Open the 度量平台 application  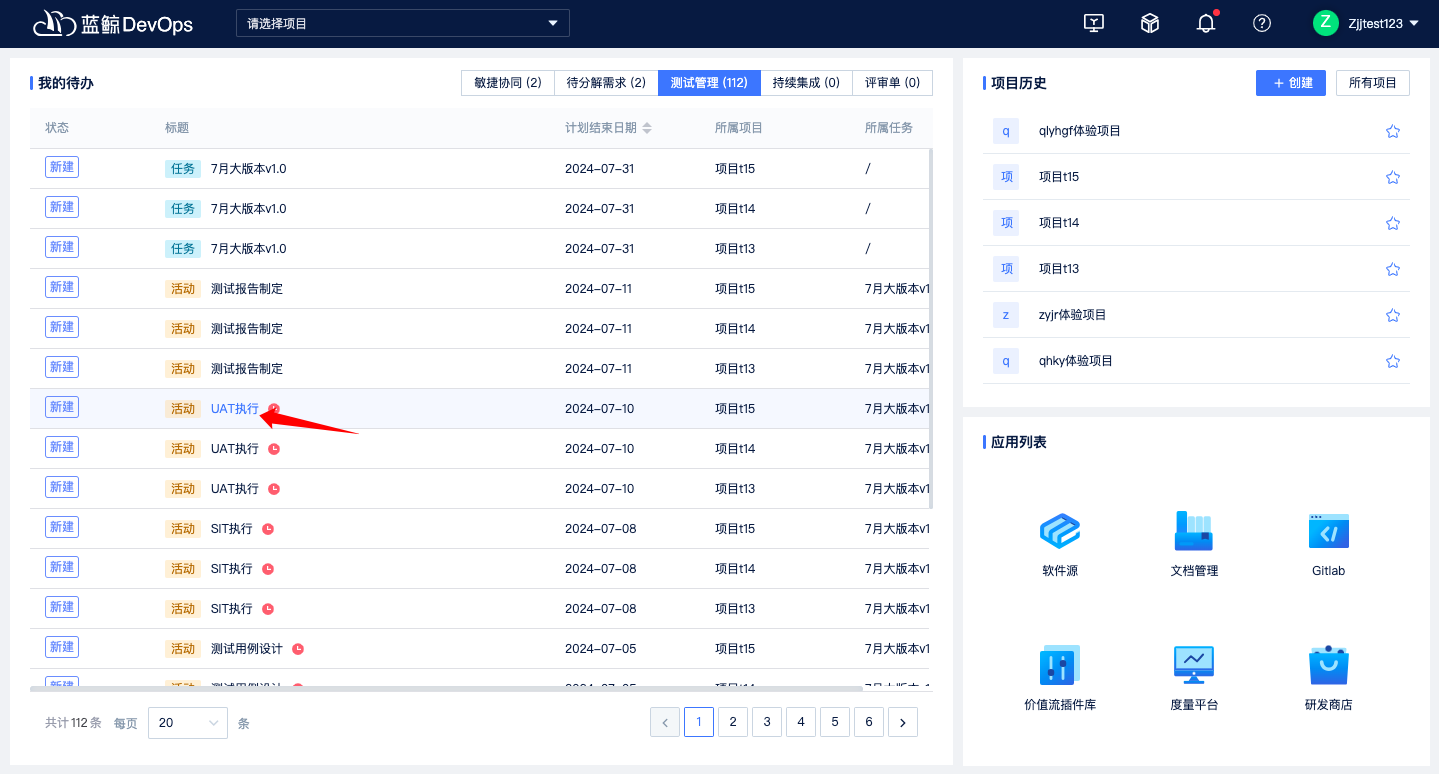pyautogui.click(x=1194, y=678)
